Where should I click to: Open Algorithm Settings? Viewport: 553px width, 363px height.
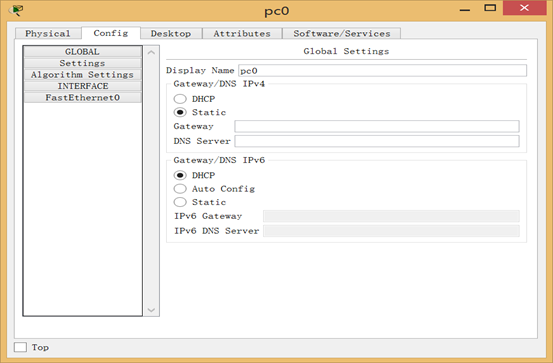tap(83, 75)
